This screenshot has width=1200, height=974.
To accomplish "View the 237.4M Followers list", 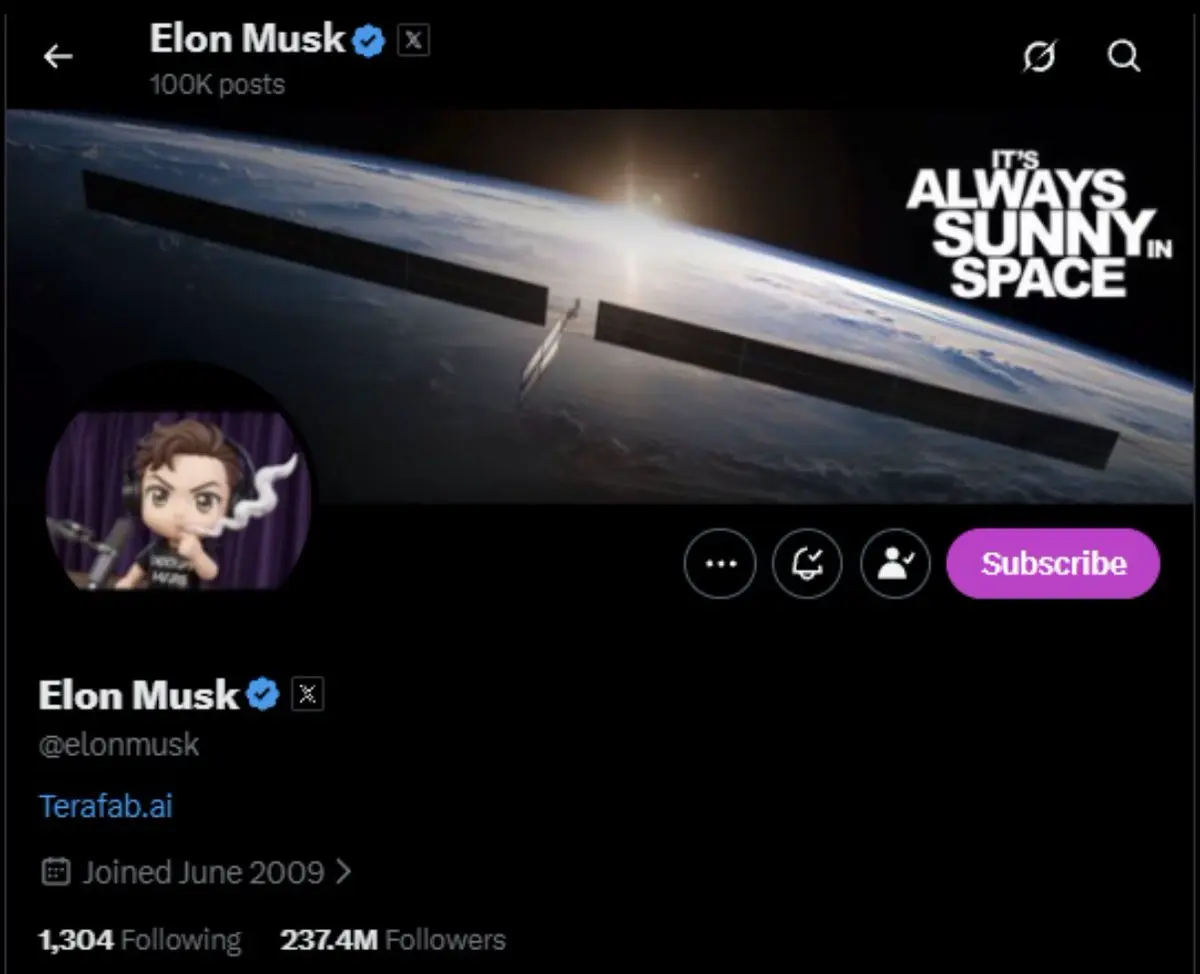I will pos(393,940).
